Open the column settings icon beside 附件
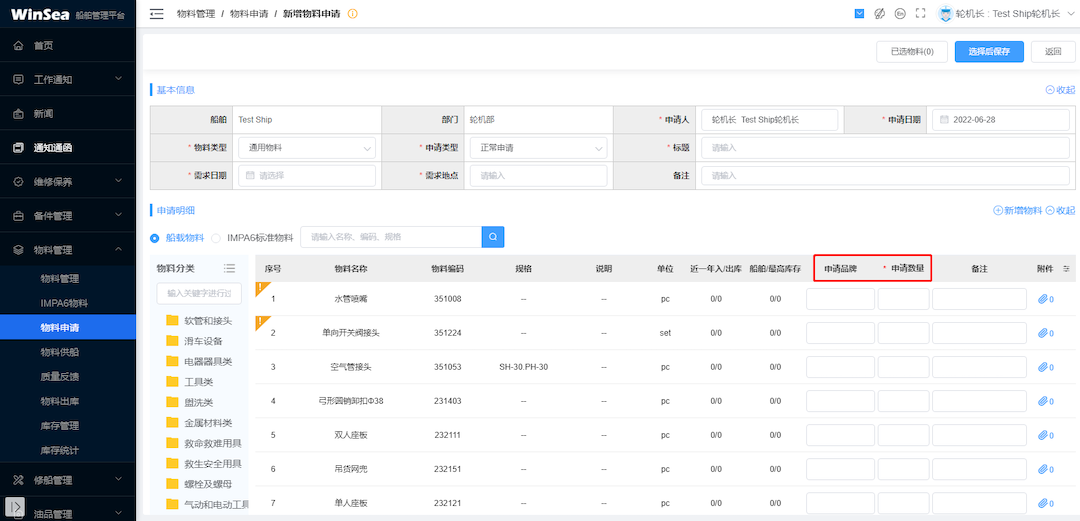The width and height of the screenshot is (1080, 521). (x=1066, y=269)
